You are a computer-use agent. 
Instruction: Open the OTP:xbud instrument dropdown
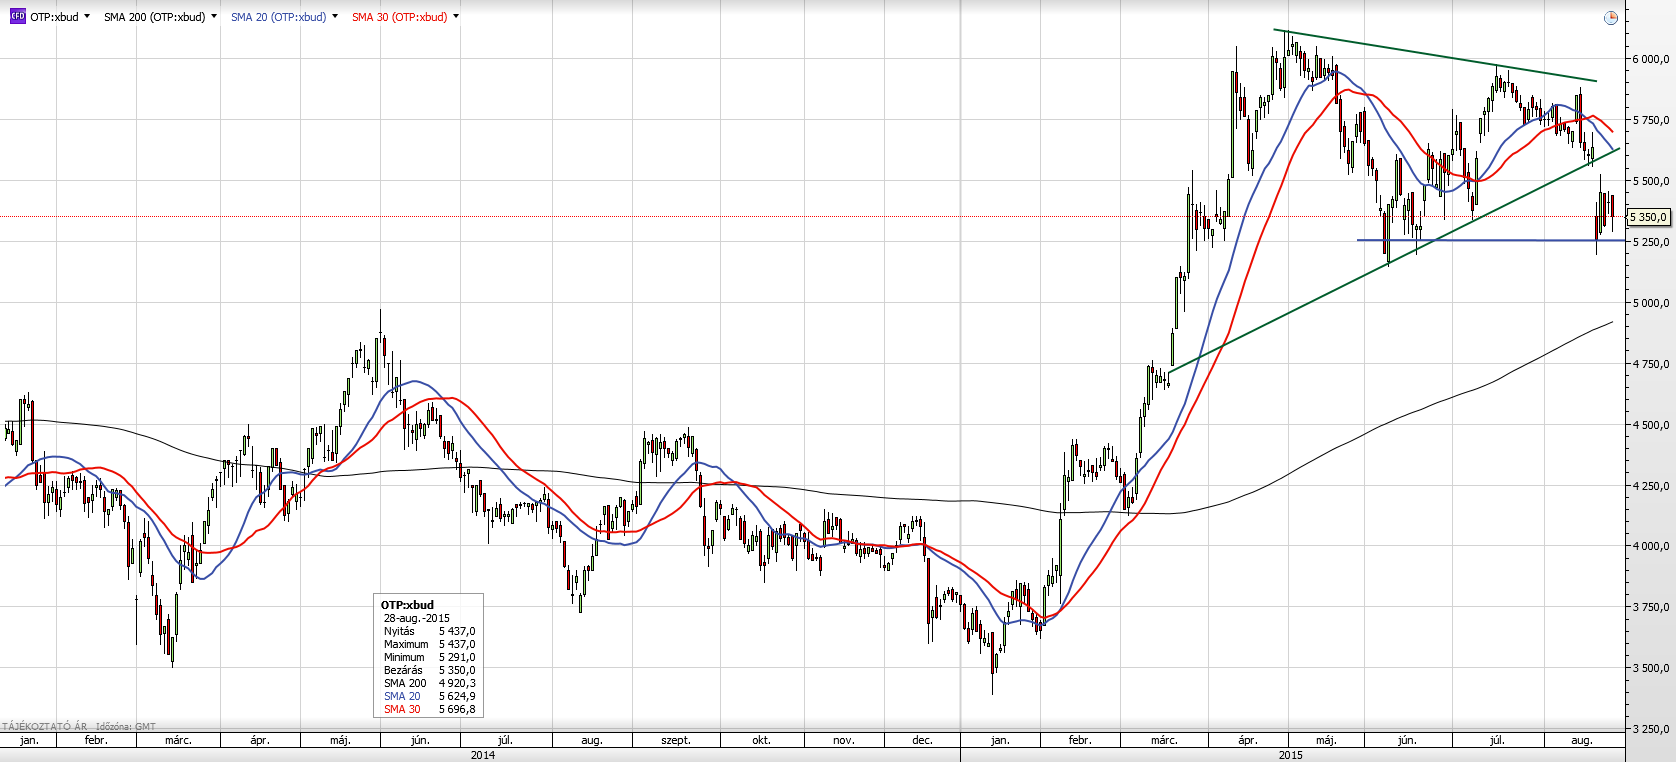(x=87, y=17)
